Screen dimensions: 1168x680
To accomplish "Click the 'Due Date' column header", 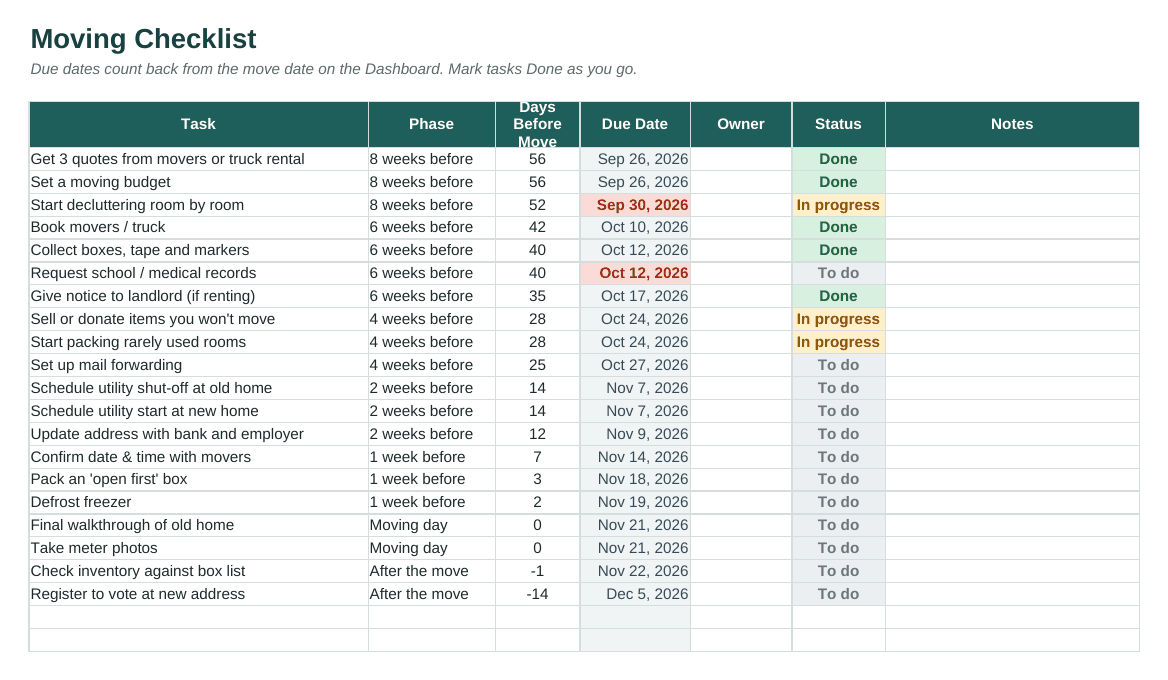I will click(635, 124).
